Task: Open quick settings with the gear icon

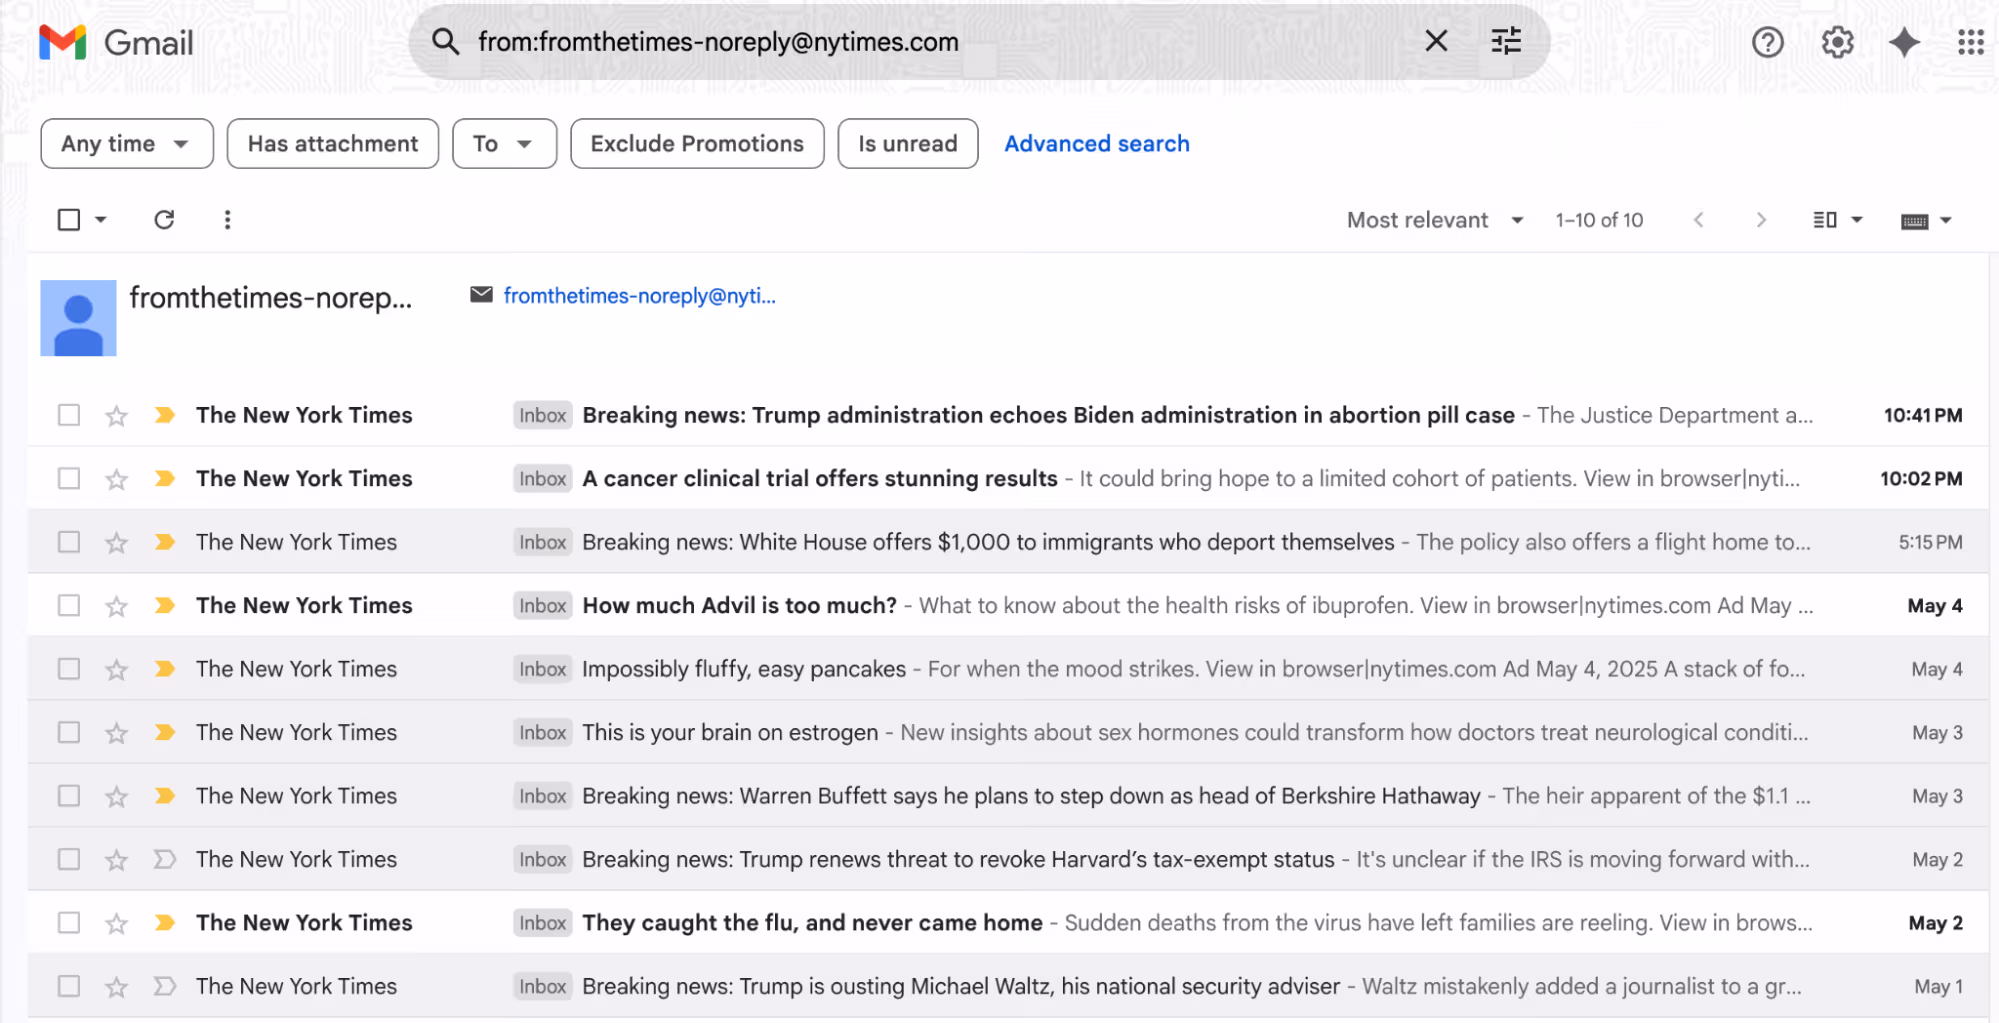Action: (x=1837, y=42)
